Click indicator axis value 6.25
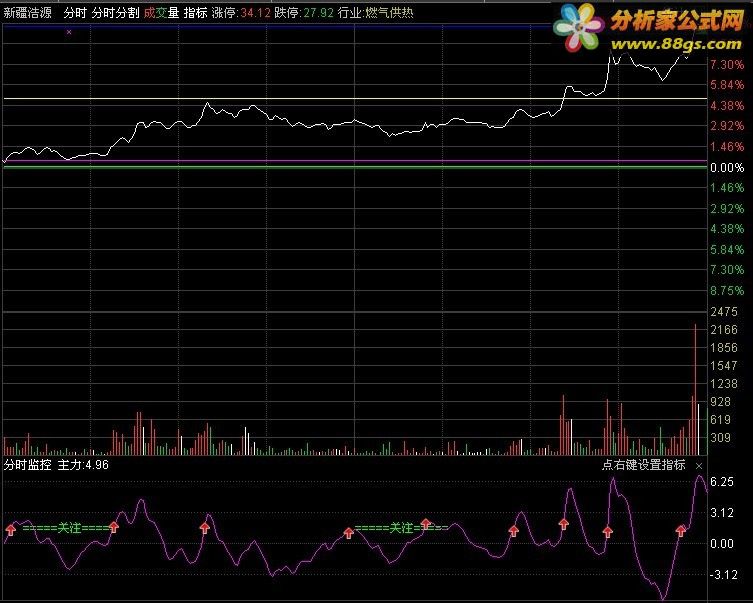 [x=722, y=482]
